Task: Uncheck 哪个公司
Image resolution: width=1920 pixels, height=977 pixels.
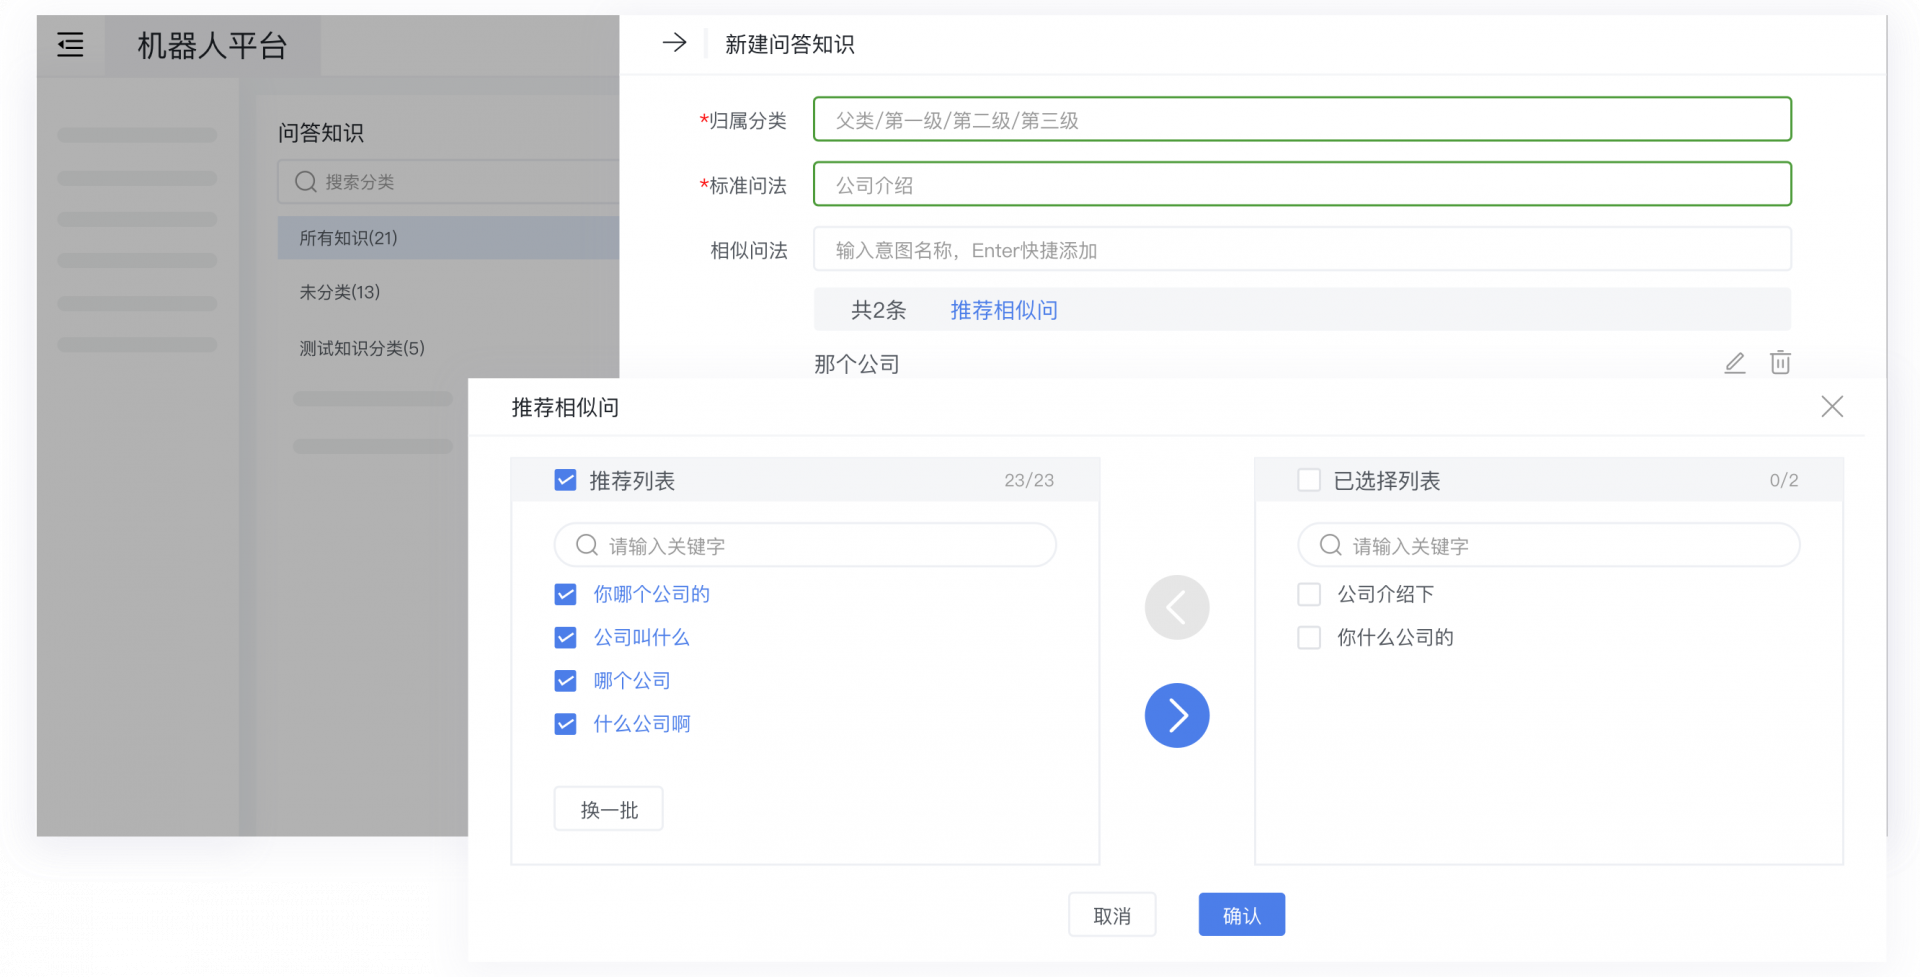Action: (x=566, y=680)
